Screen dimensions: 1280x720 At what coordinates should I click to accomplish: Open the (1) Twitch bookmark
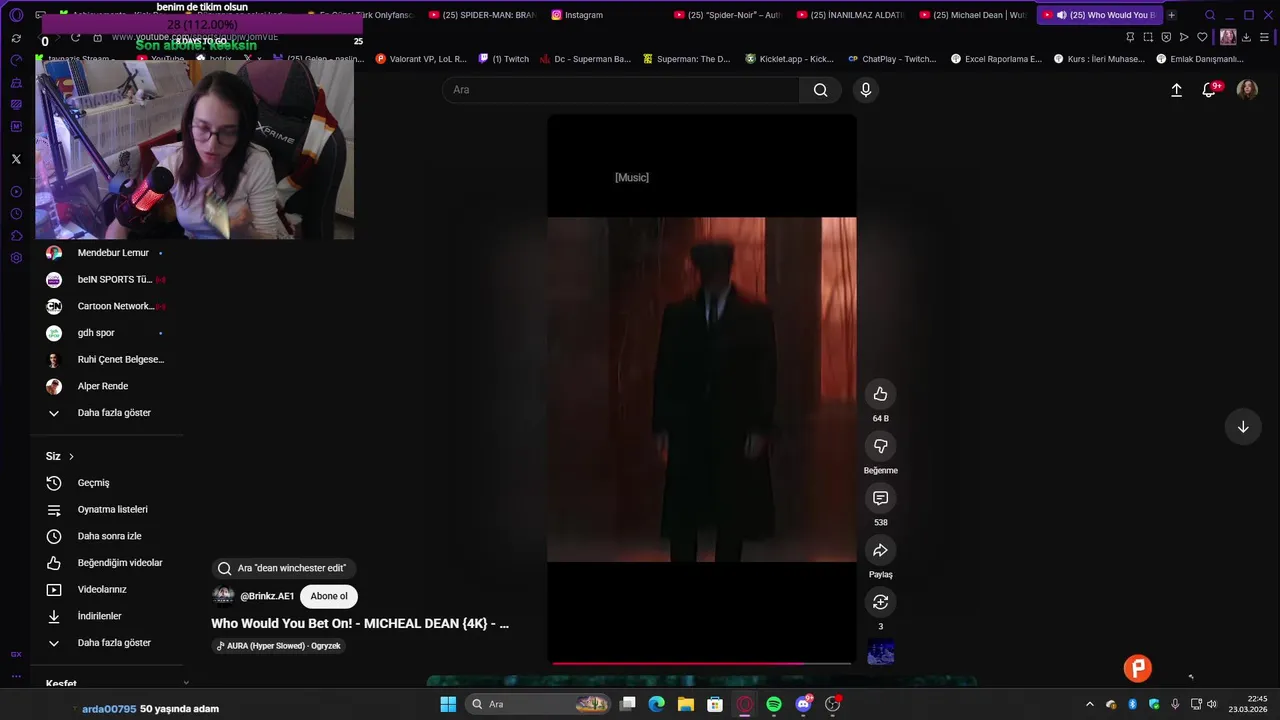[504, 59]
